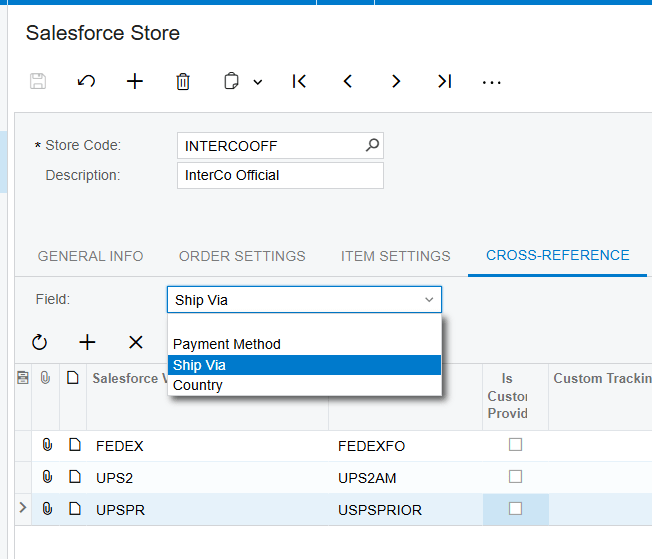652x559 pixels.
Task: Click the attachments paperclip column header
Action: [x=45, y=378]
